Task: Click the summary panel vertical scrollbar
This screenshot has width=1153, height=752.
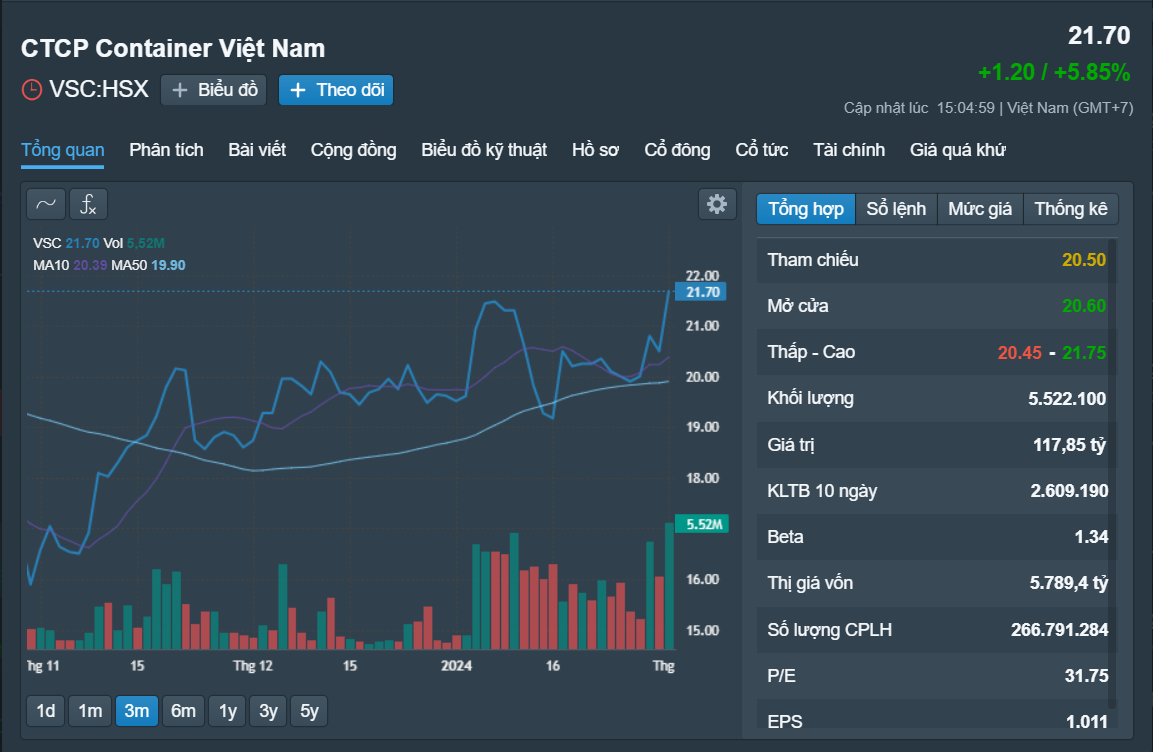Action: (1112, 474)
